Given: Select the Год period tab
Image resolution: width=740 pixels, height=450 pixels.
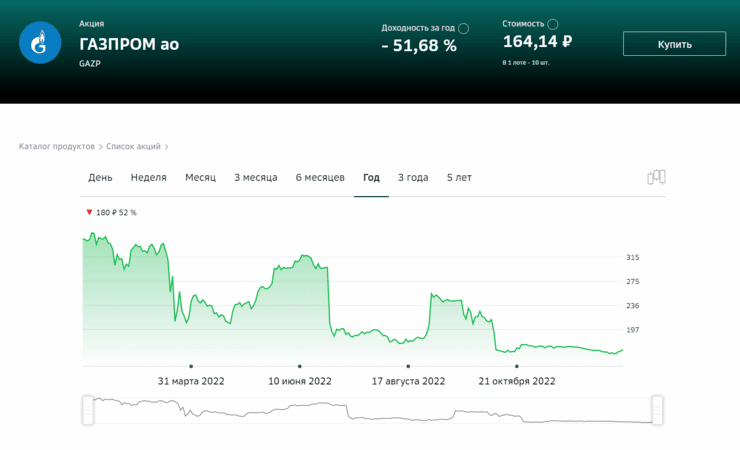Looking at the screenshot, I should pyautogui.click(x=371, y=177).
